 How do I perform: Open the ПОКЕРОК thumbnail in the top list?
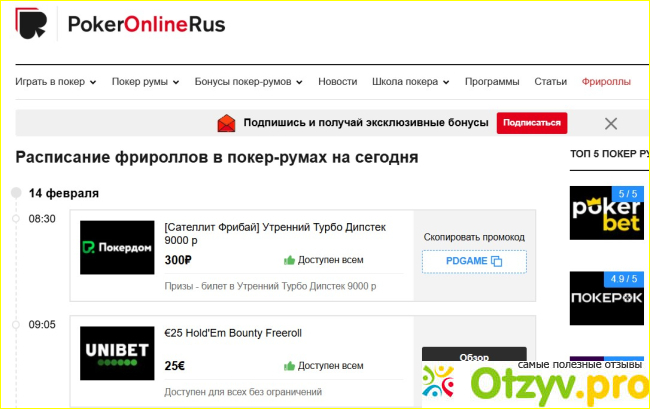[607, 298]
